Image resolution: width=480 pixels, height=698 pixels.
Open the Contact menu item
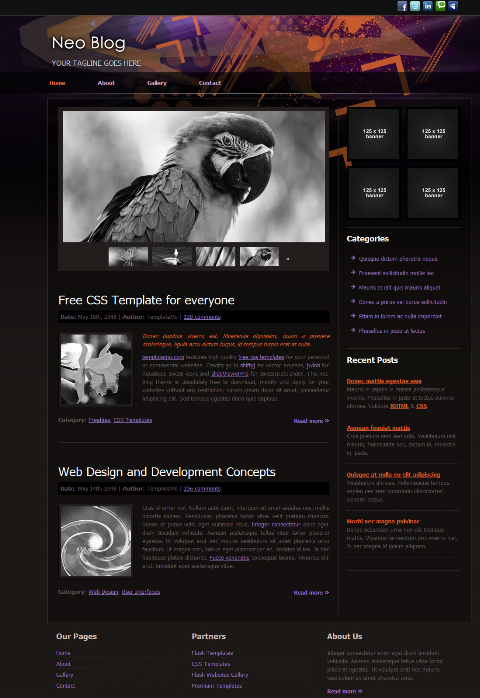[210, 83]
